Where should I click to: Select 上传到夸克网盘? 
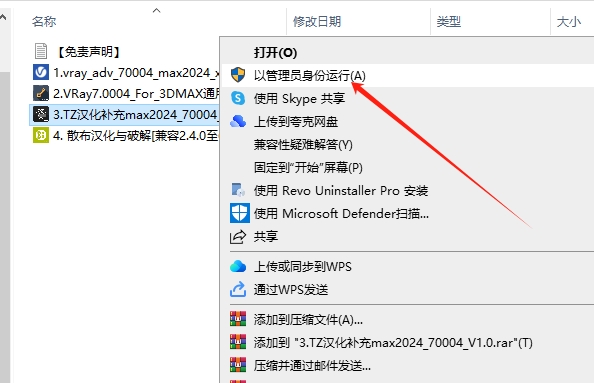pos(296,122)
